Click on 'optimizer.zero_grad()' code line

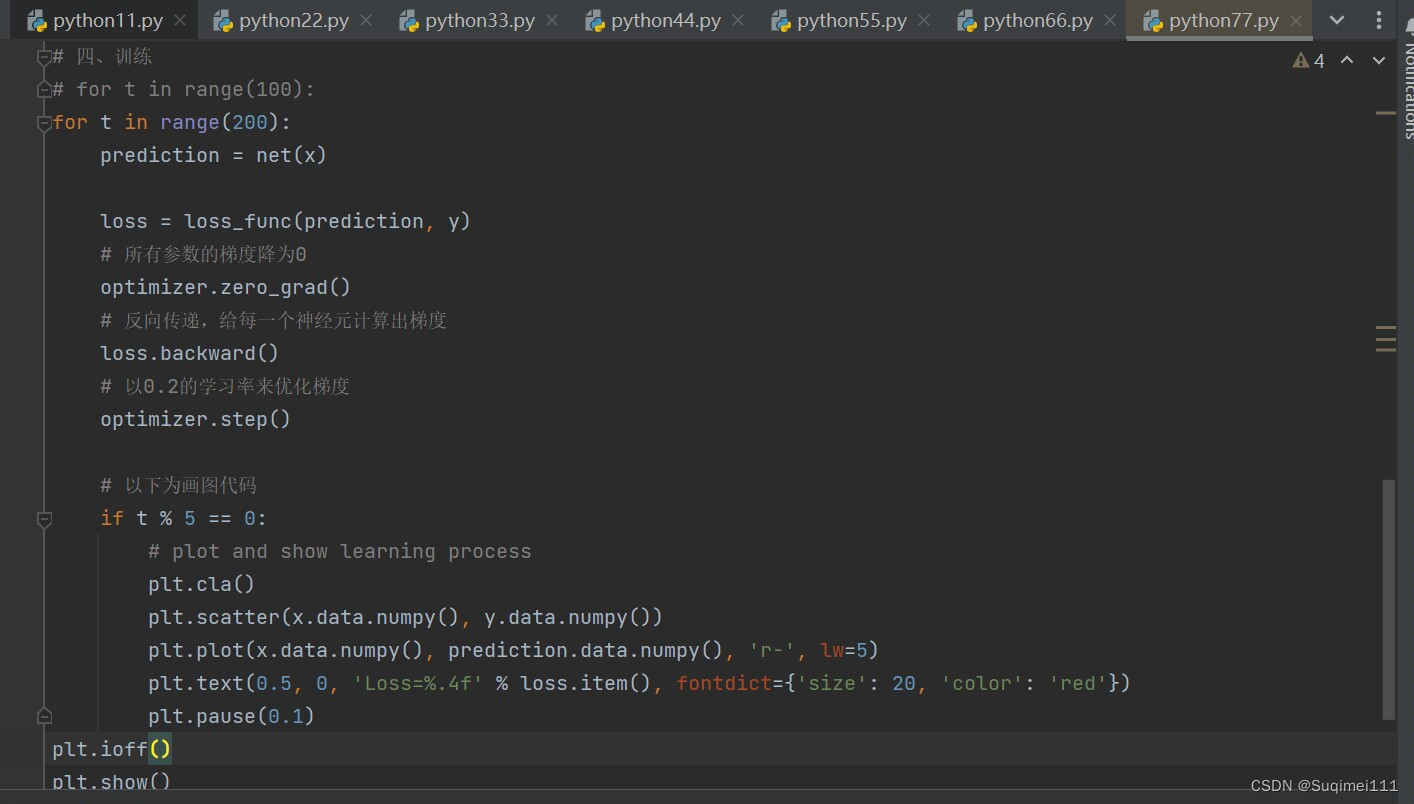click(x=225, y=287)
